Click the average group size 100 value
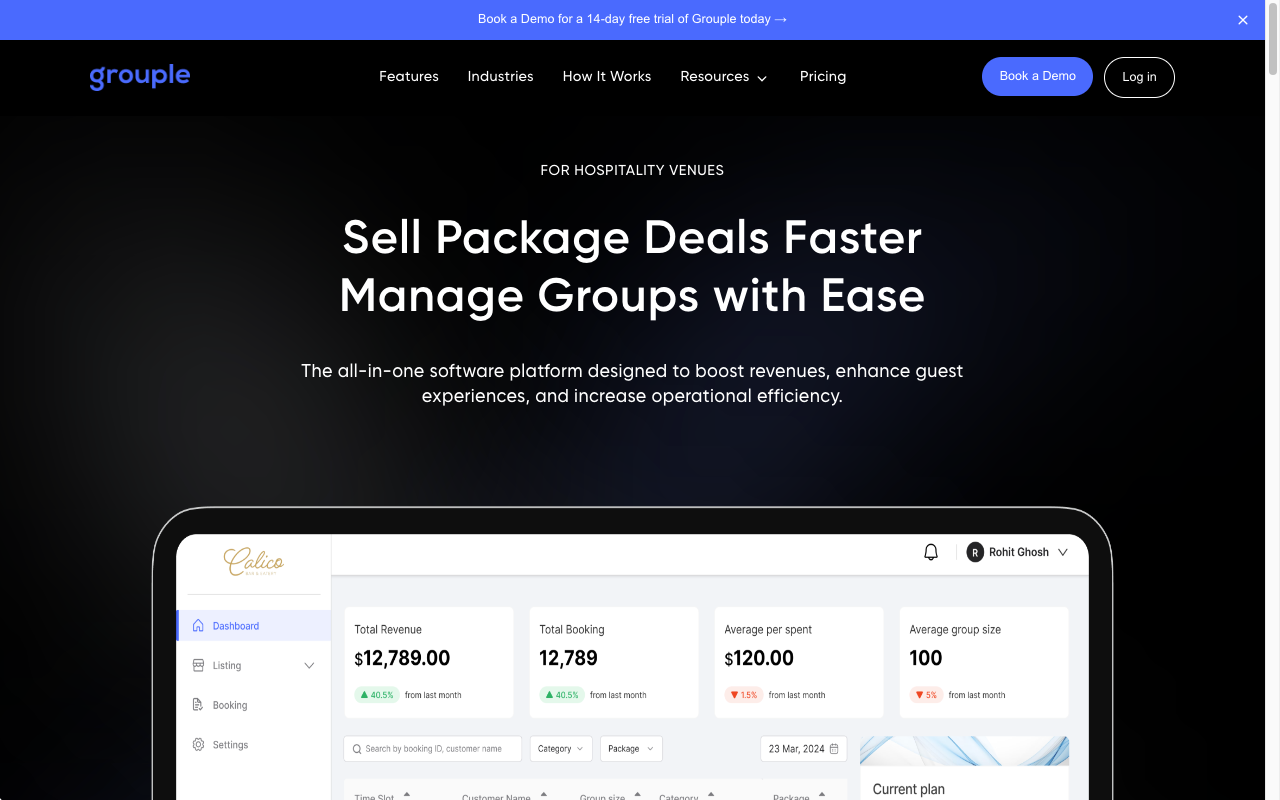Screen dimensions: 1280x800 (x=926, y=658)
